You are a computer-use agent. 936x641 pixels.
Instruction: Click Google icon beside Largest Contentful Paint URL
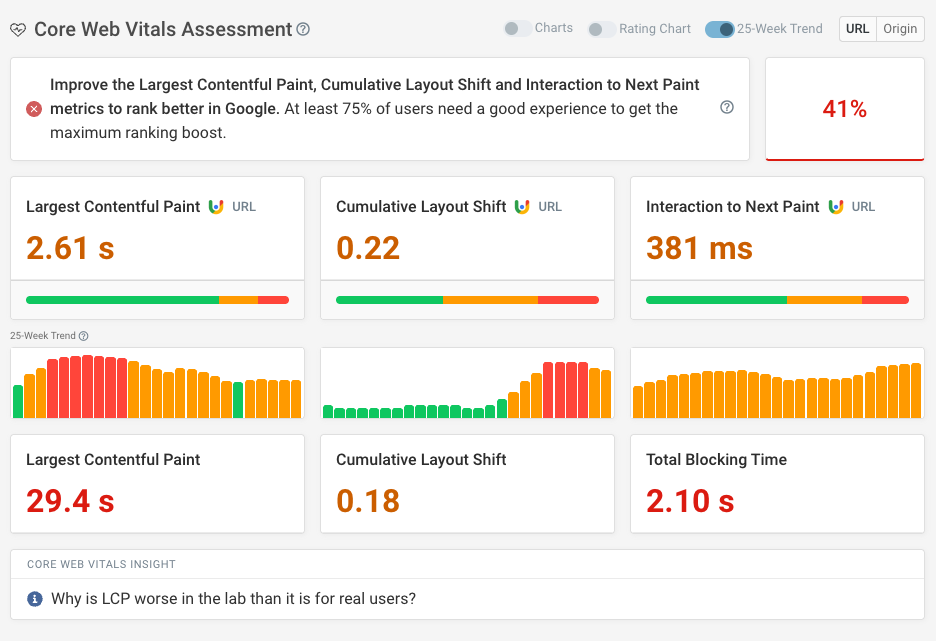[x=216, y=207]
